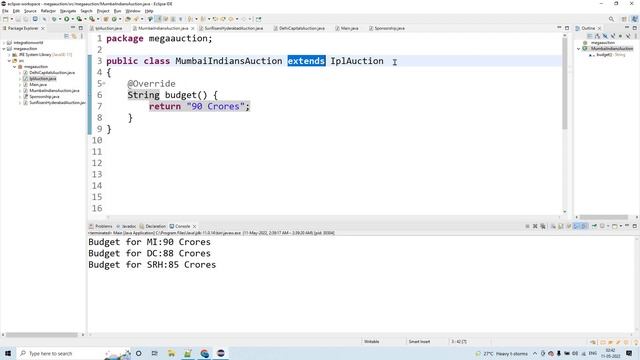Toggle Hide Static members in Outline toolbar

613,36
